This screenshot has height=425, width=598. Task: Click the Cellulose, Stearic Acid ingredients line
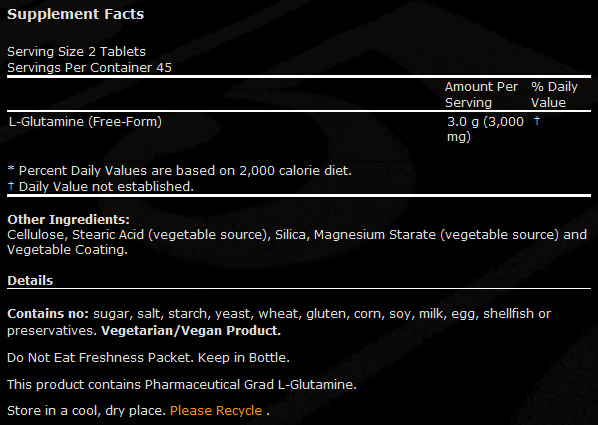click(x=297, y=234)
